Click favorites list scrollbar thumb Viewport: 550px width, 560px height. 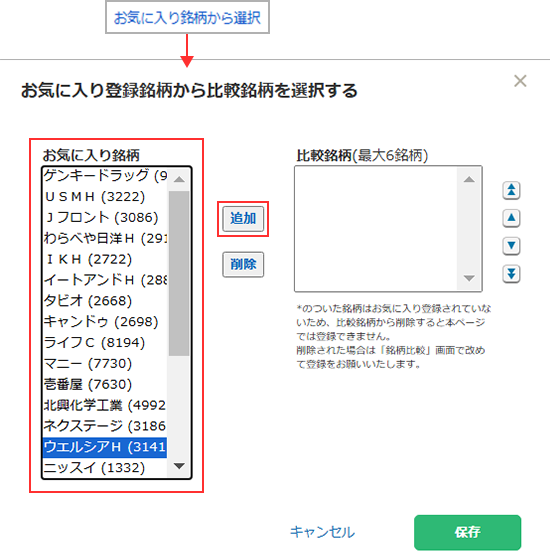[x=179, y=273]
